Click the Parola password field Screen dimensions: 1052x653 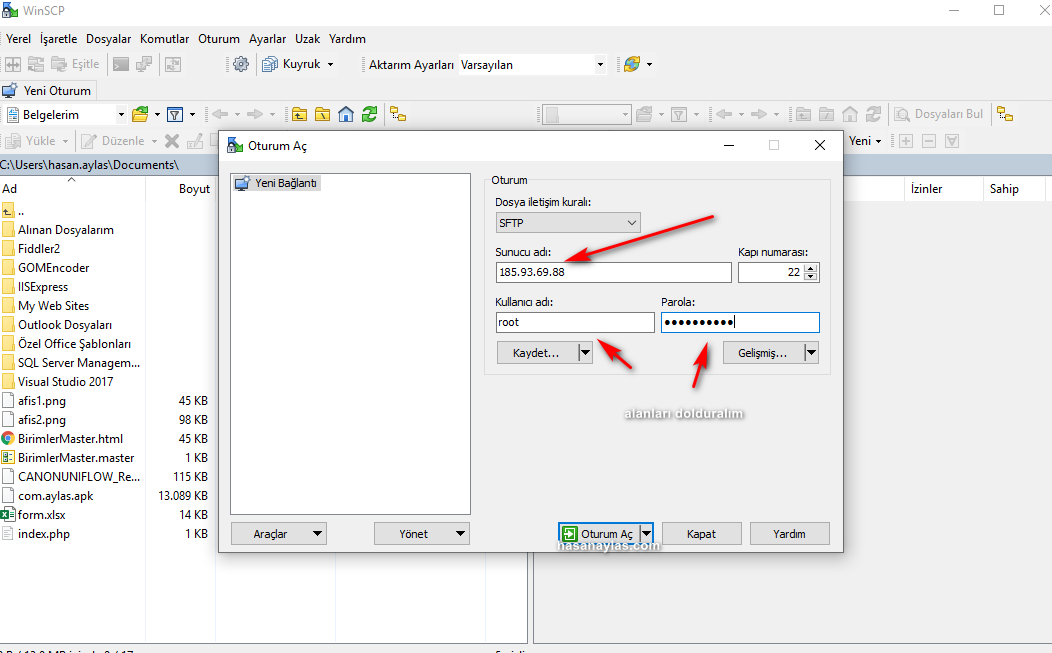(x=740, y=322)
